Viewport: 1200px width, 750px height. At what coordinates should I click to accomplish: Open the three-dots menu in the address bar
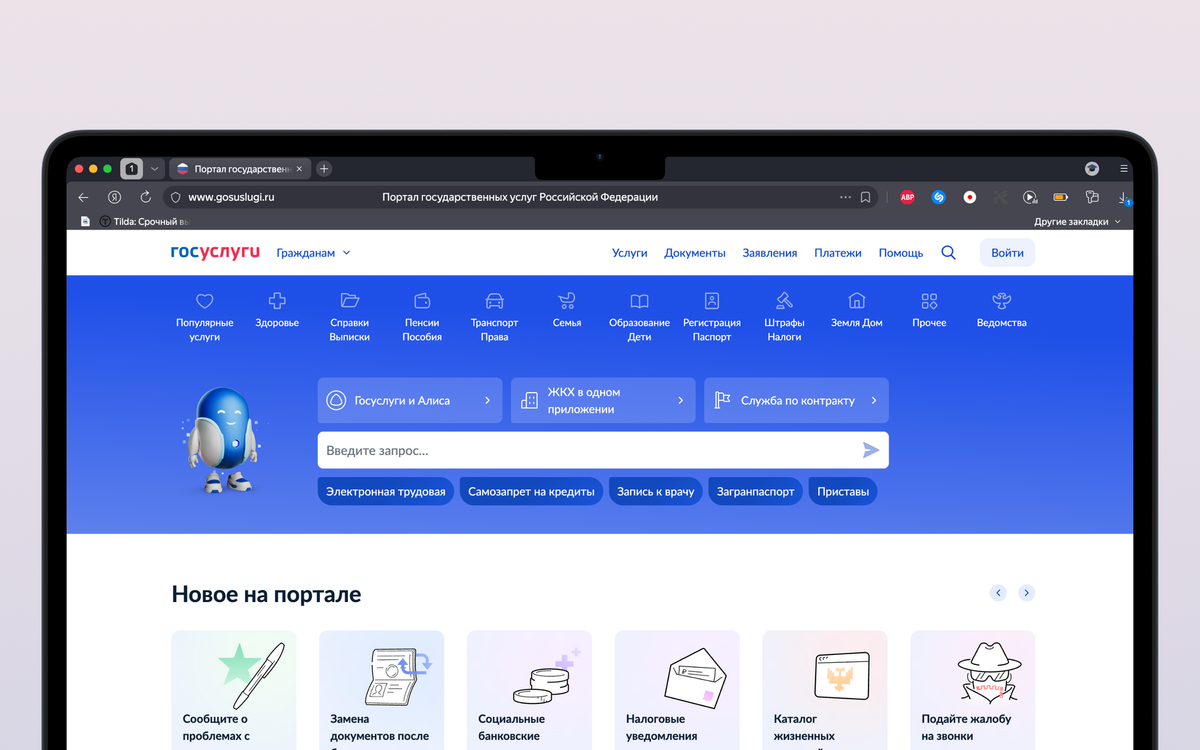coord(845,197)
